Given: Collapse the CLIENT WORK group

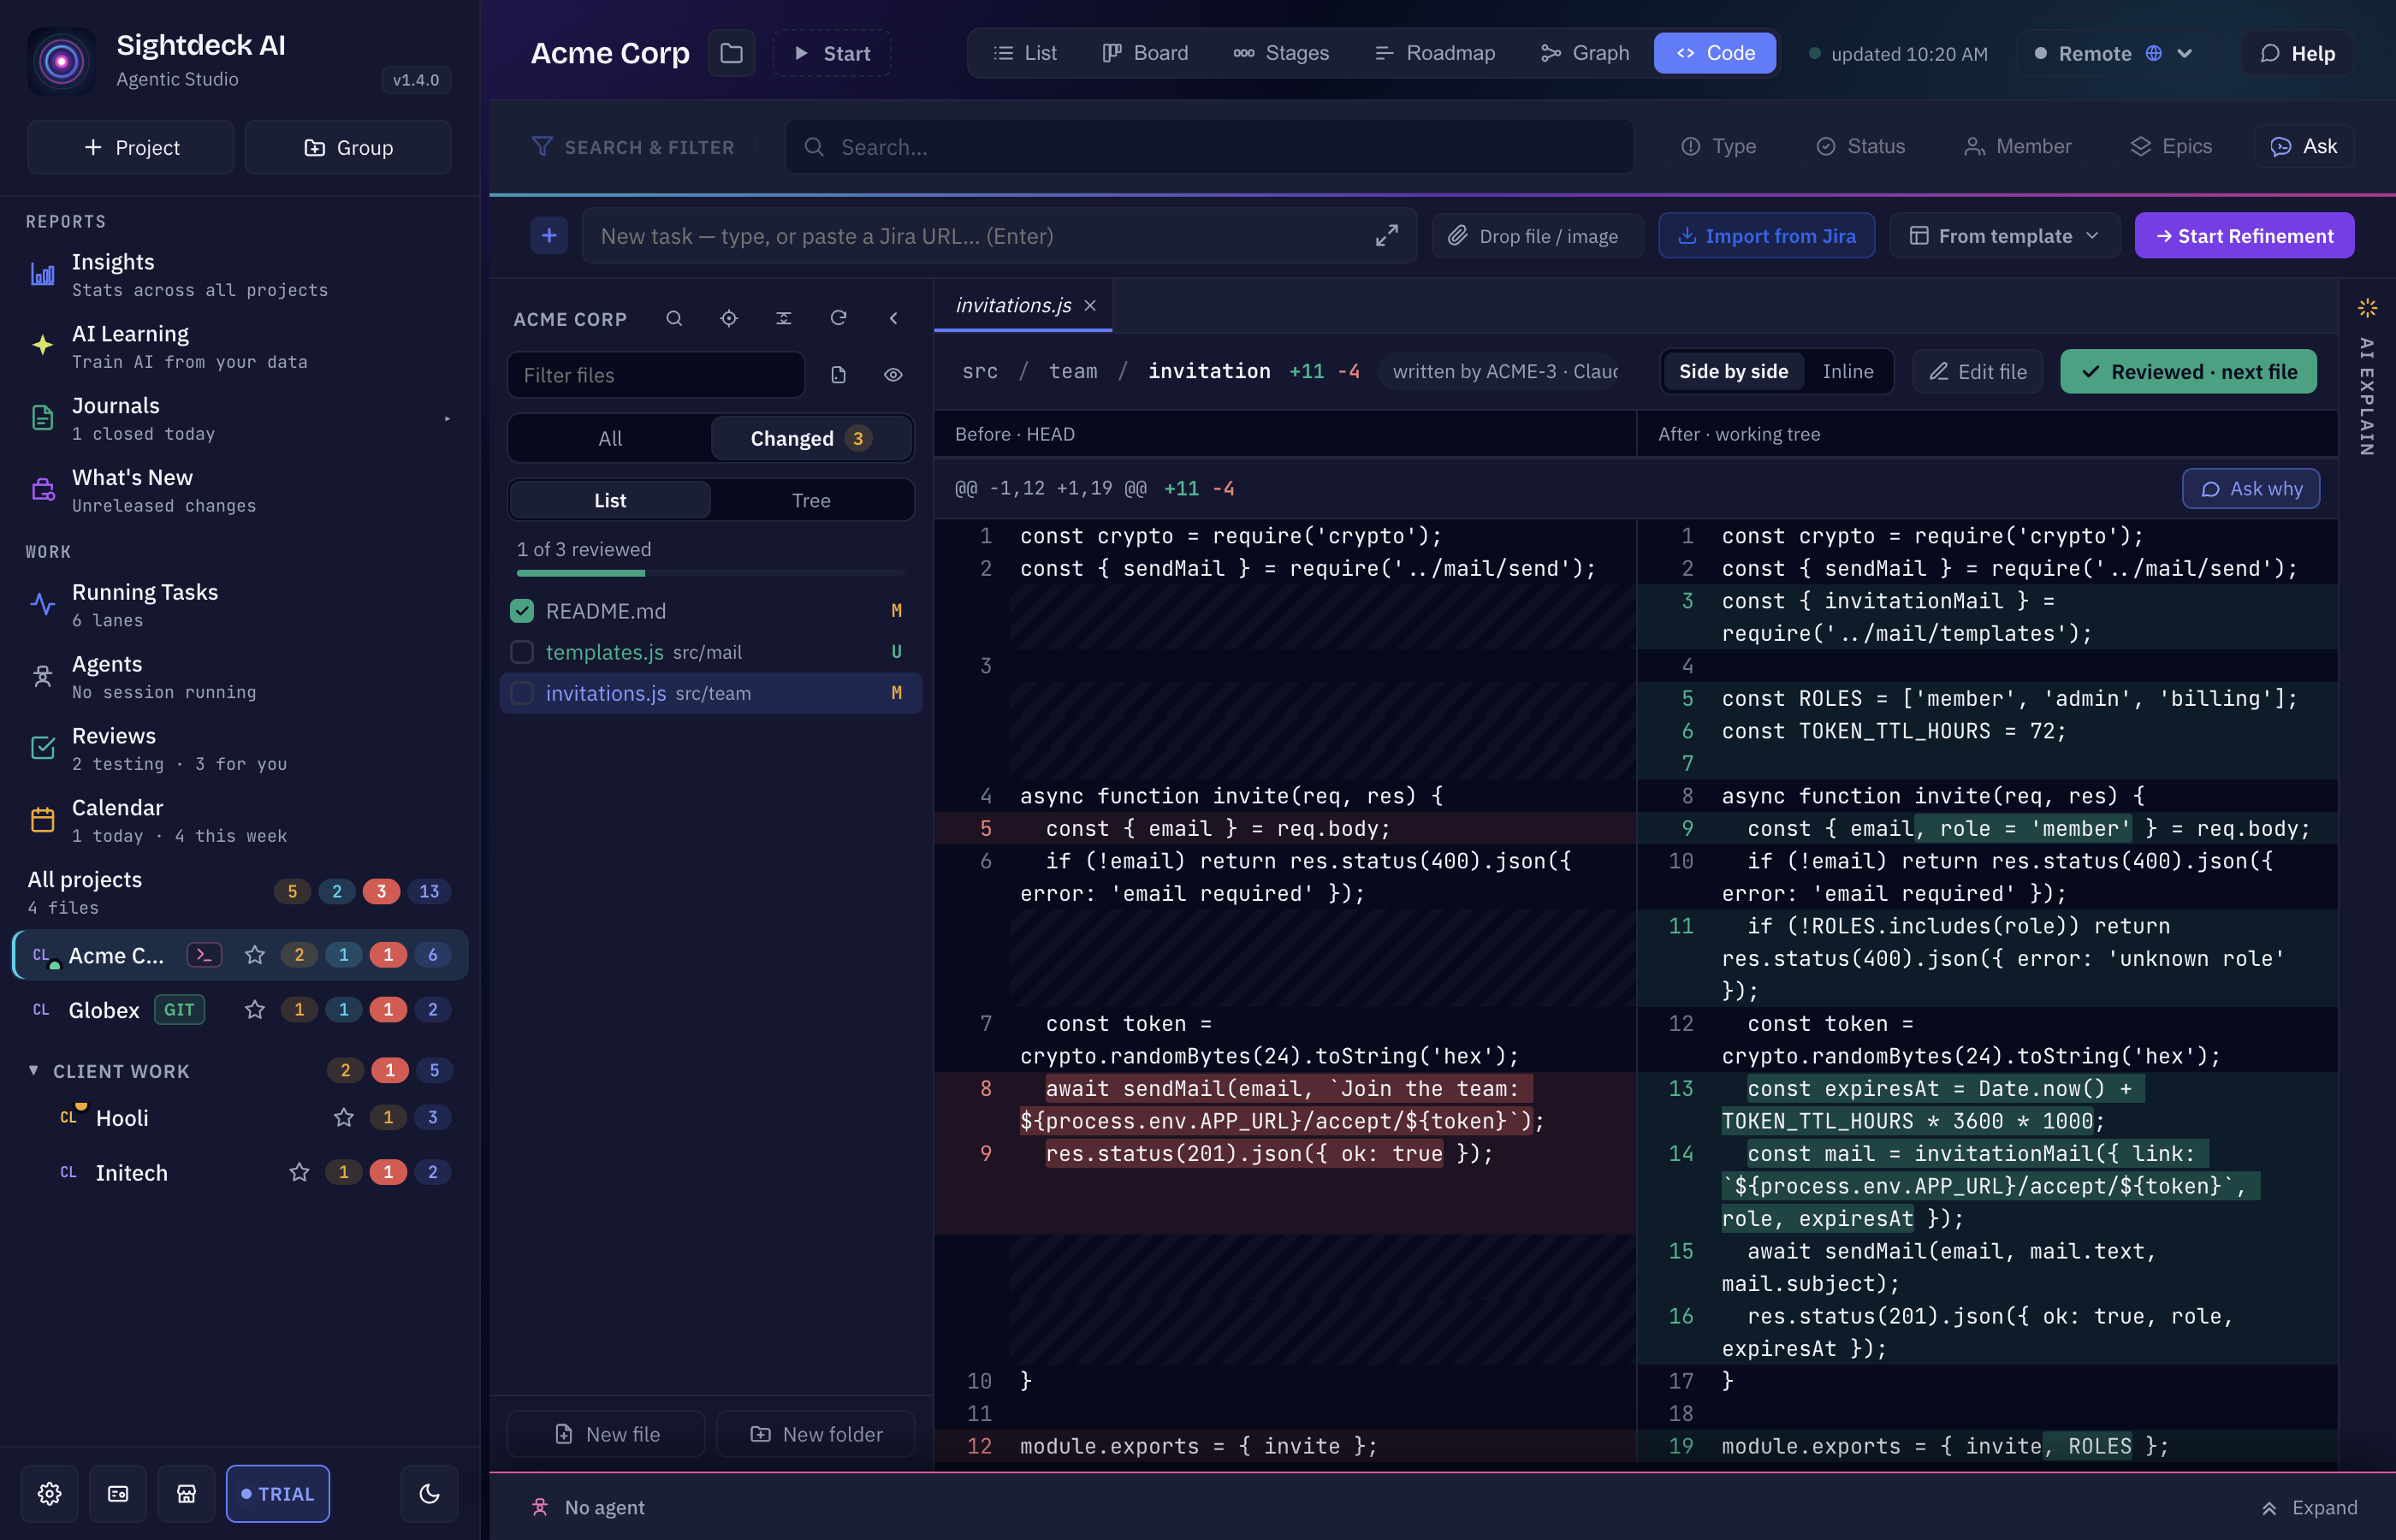Looking at the screenshot, I should click(34, 1070).
